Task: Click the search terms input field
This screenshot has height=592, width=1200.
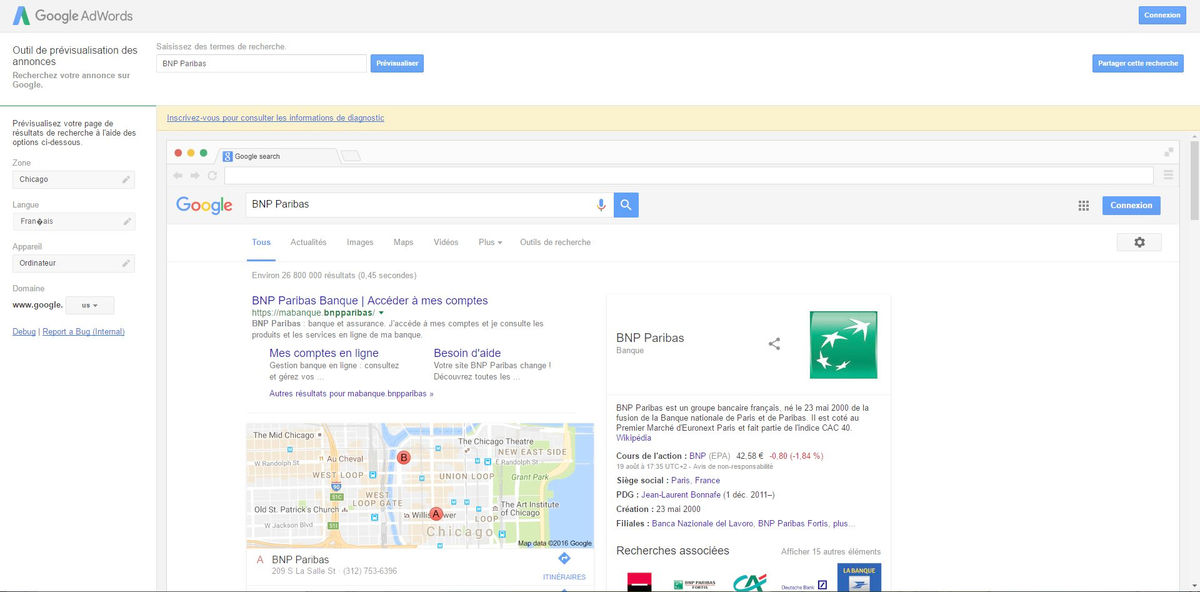Action: coord(261,63)
